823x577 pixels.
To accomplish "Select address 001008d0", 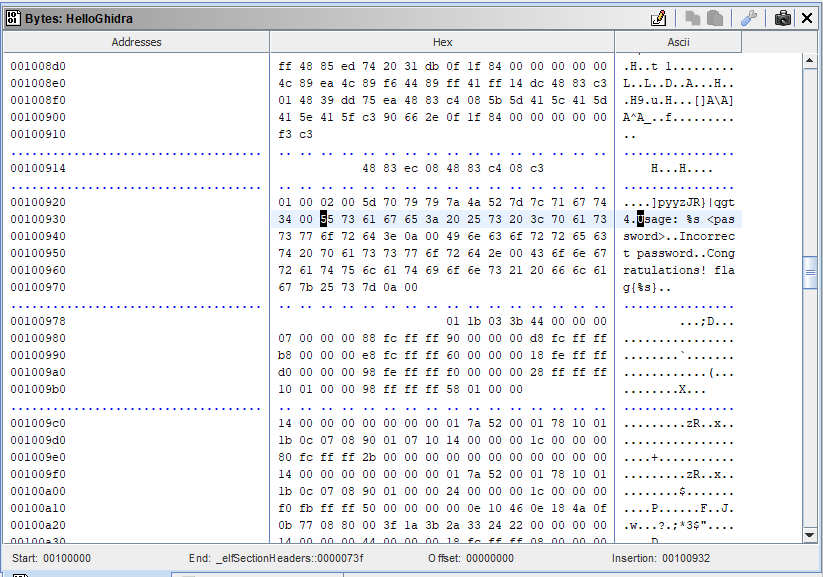I will click(x=38, y=66).
